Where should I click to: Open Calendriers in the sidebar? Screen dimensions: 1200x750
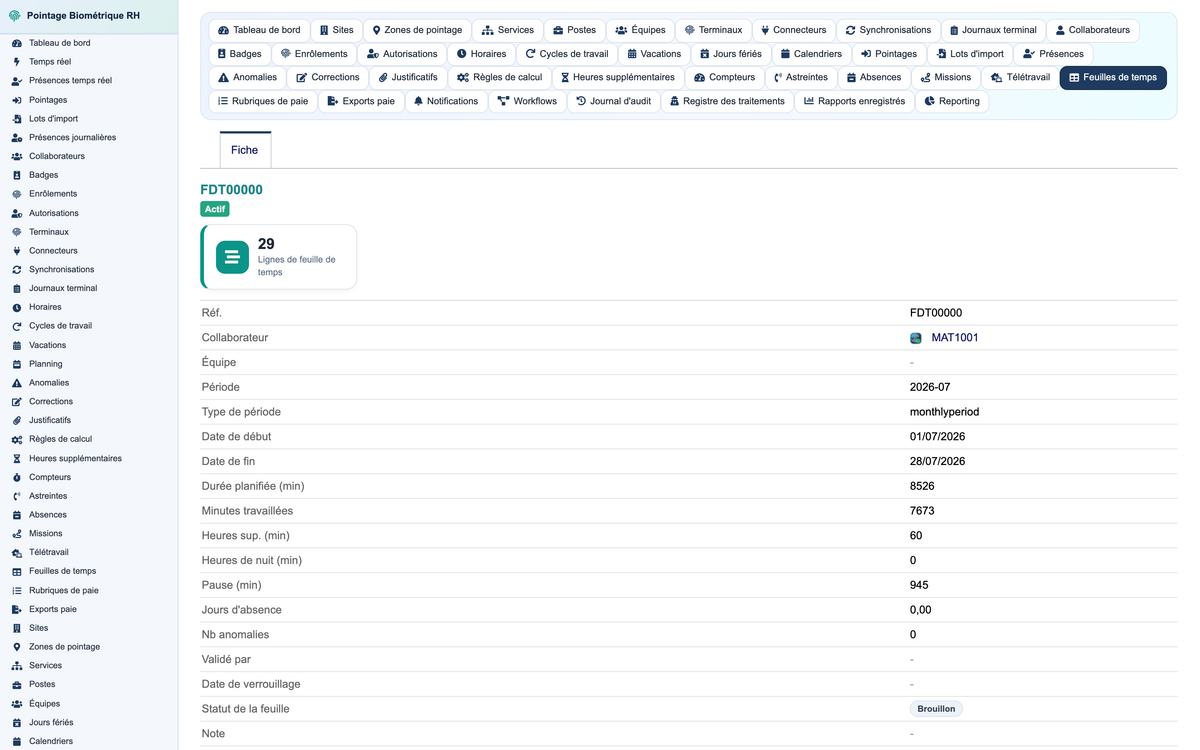[x=51, y=741]
